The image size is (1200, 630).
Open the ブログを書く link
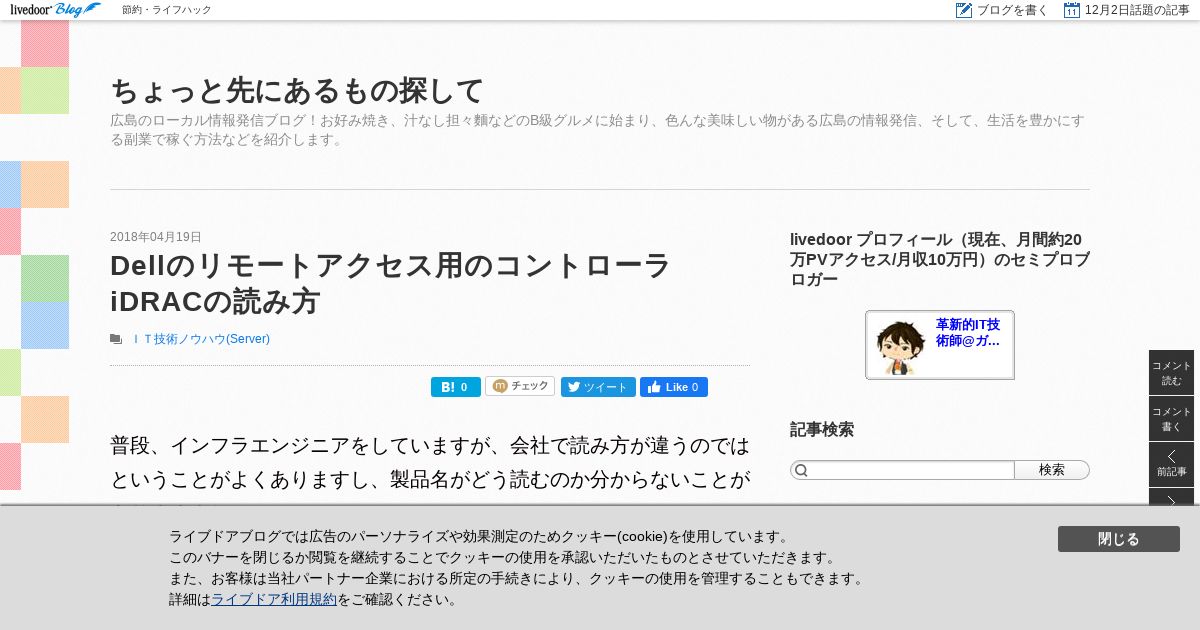(1012, 10)
